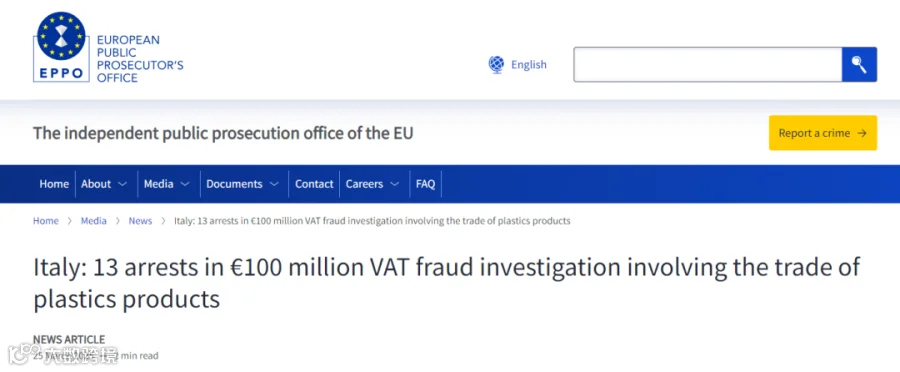900x372 pixels.
Task: Expand the Media menu chevron
Action: tap(185, 184)
